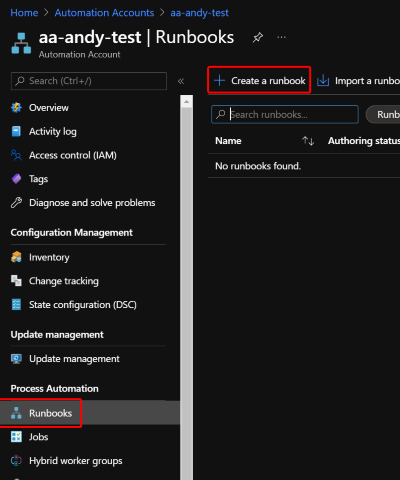Open Tags menu item
The image size is (400, 480).
tap(38, 179)
